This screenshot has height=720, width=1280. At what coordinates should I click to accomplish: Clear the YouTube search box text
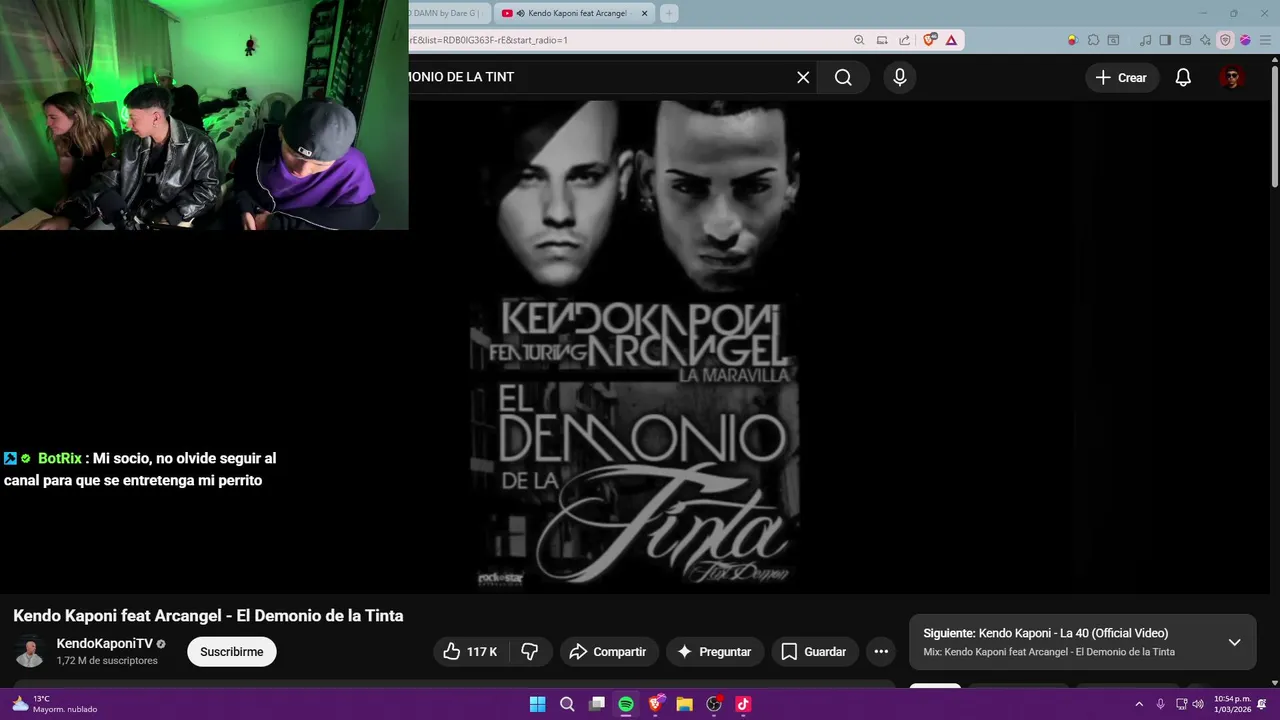pos(803,77)
